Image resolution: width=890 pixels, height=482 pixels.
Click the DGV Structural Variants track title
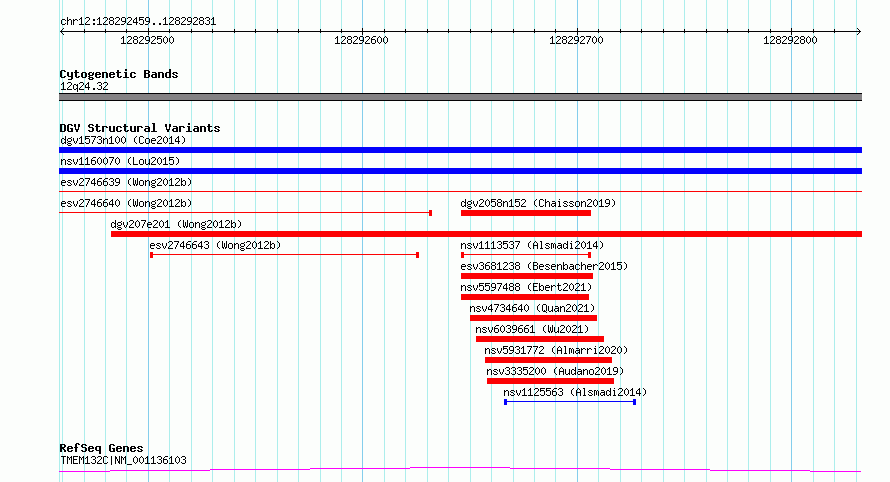point(140,128)
